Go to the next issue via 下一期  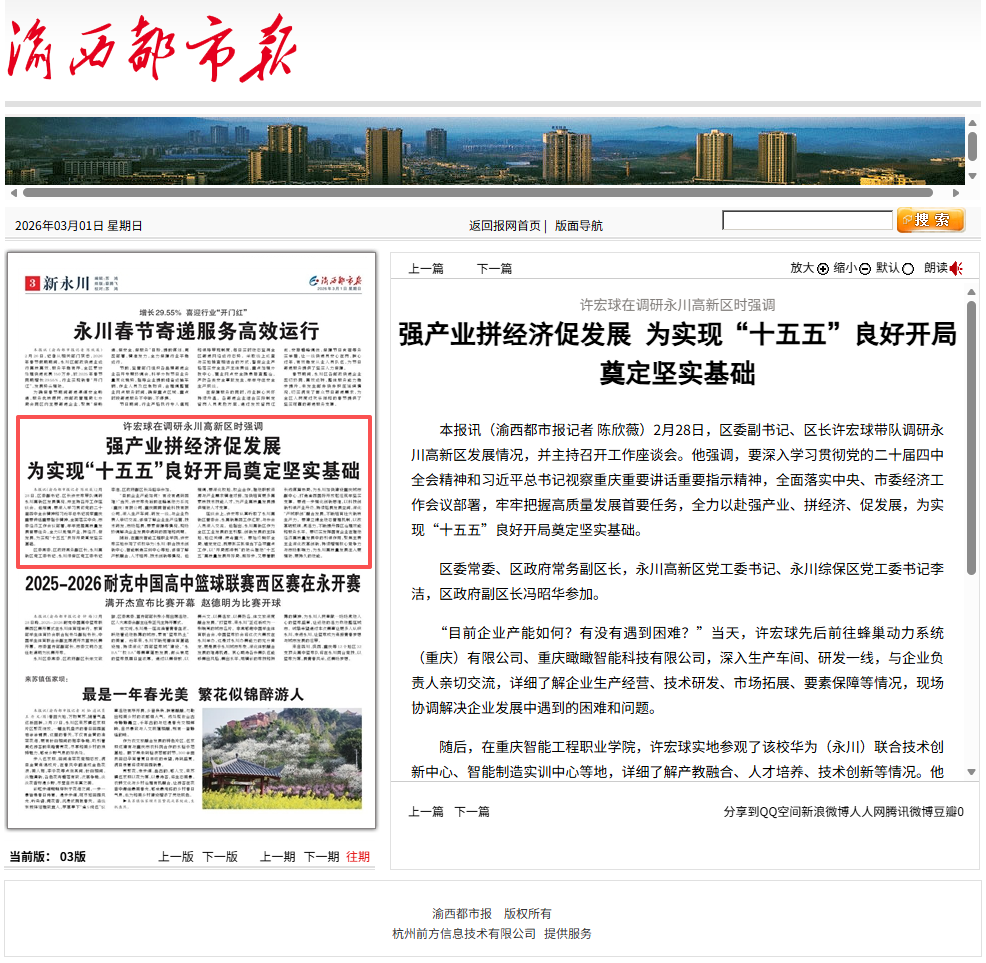click(x=321, y=856)
